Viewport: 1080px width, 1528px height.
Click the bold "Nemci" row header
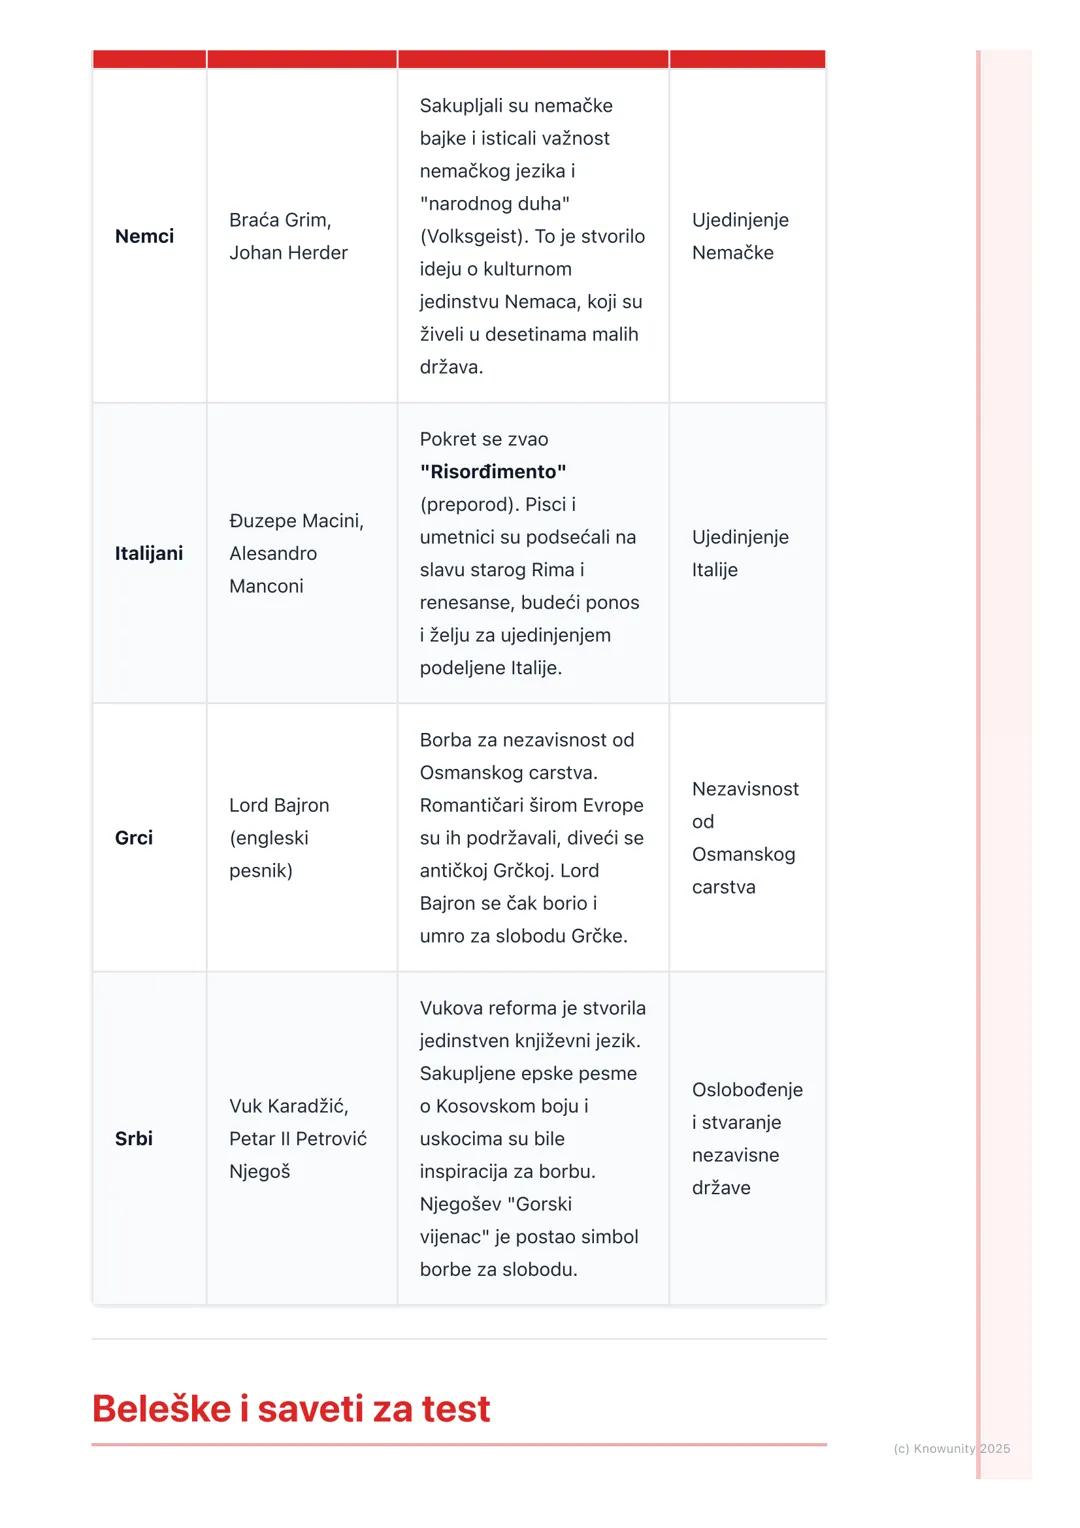point(144,236)
